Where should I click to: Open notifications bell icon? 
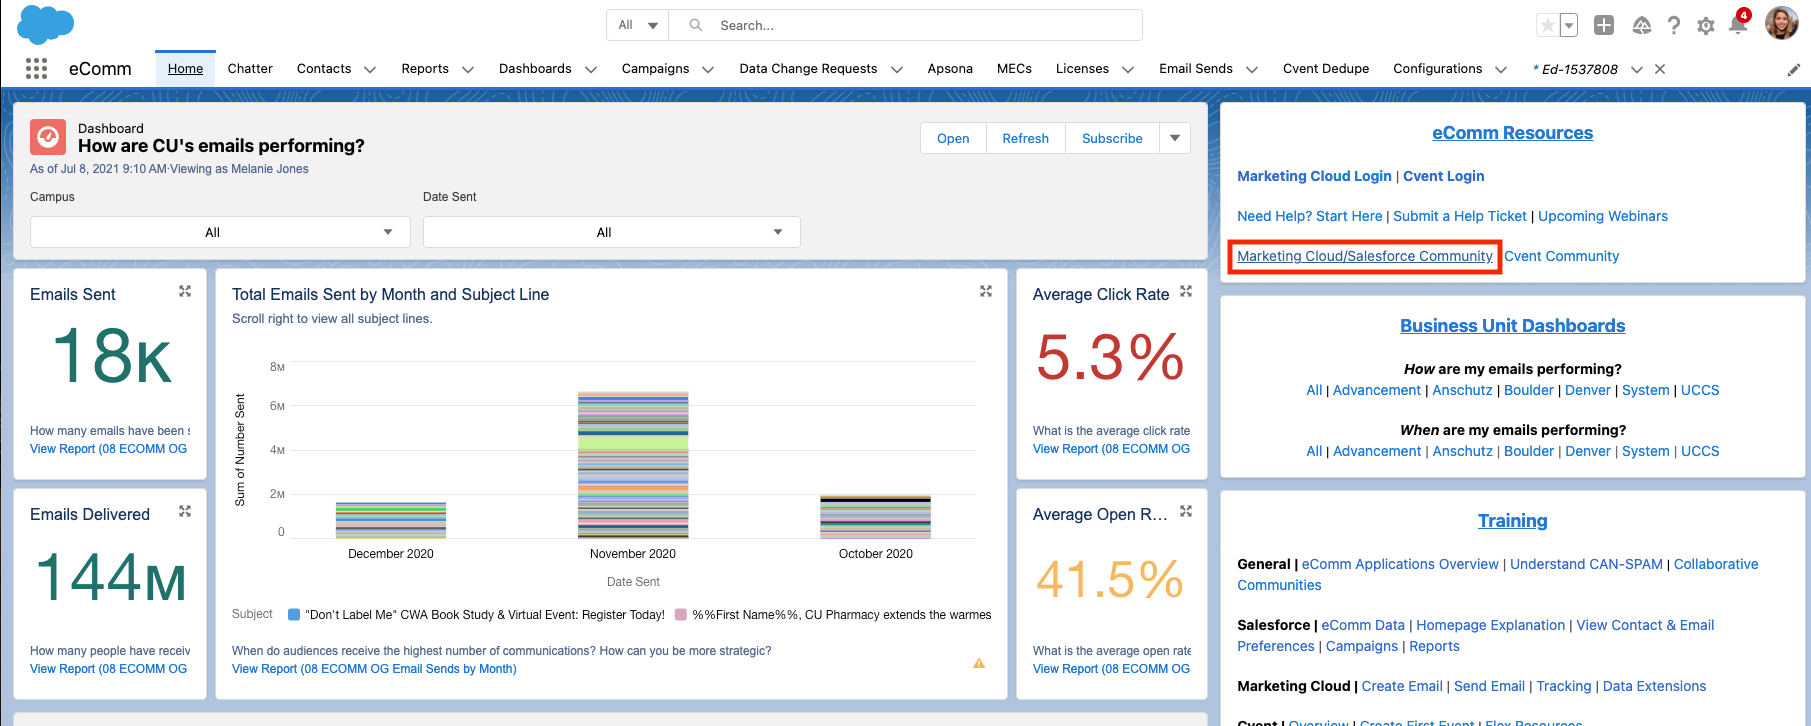pyautogui.click(x=1738, y=24)
